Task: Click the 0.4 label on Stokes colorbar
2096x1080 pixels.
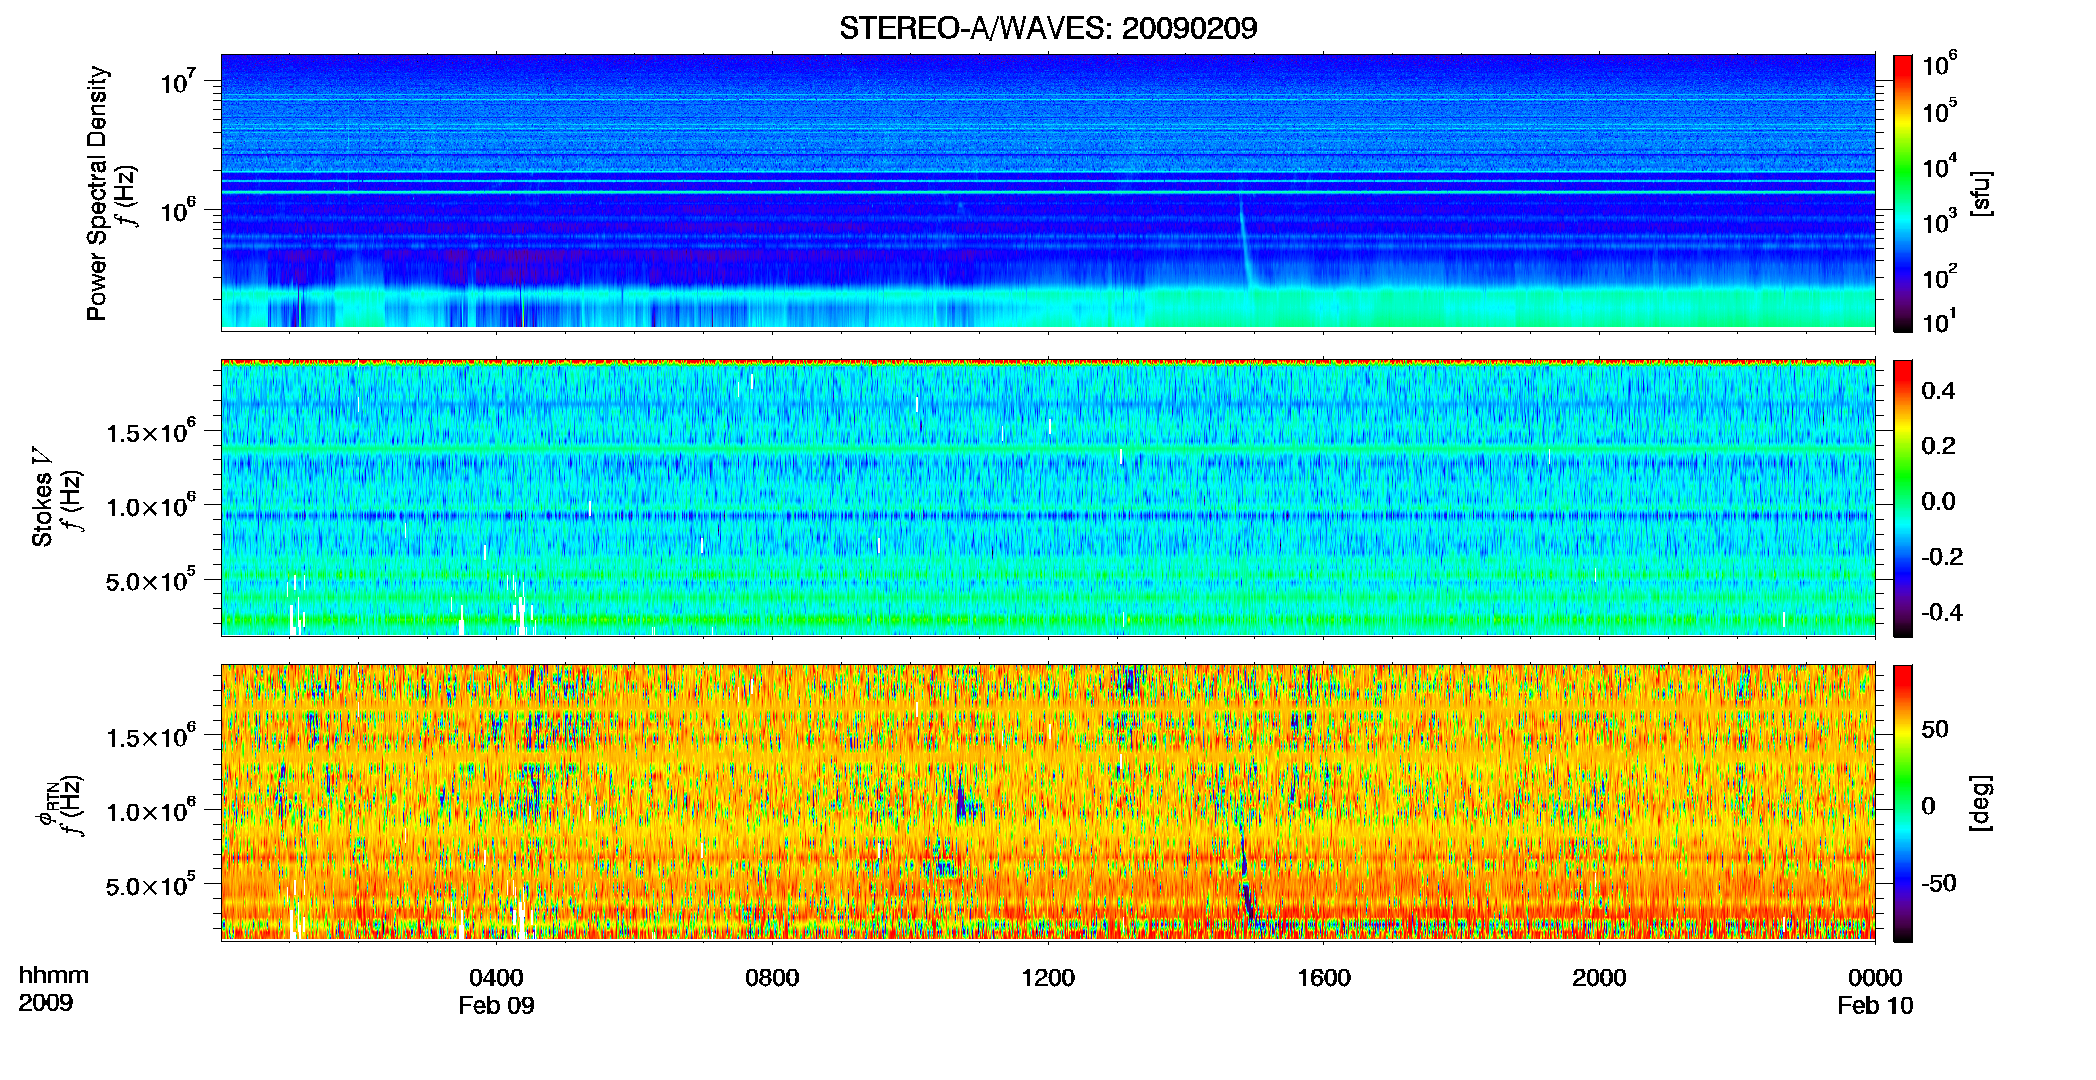Action: click(x=1938, y=391)
